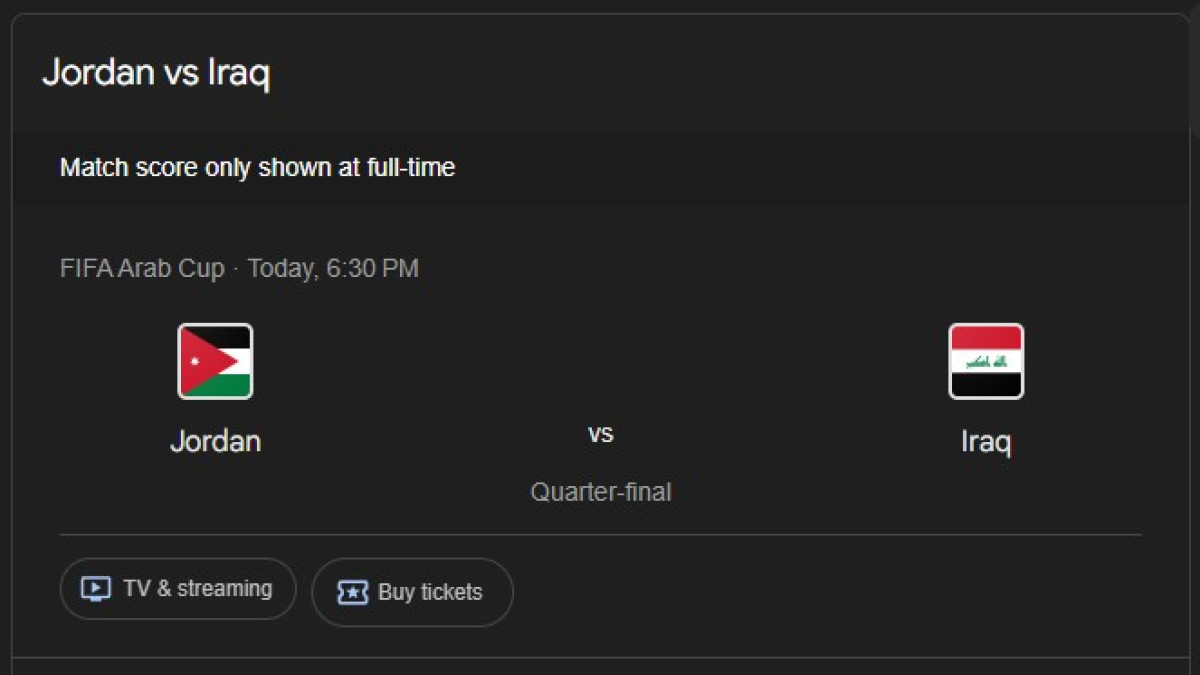Select the Iraq team name below flag
Viewport: 1200px width, 675px height.
pos(986,441)
